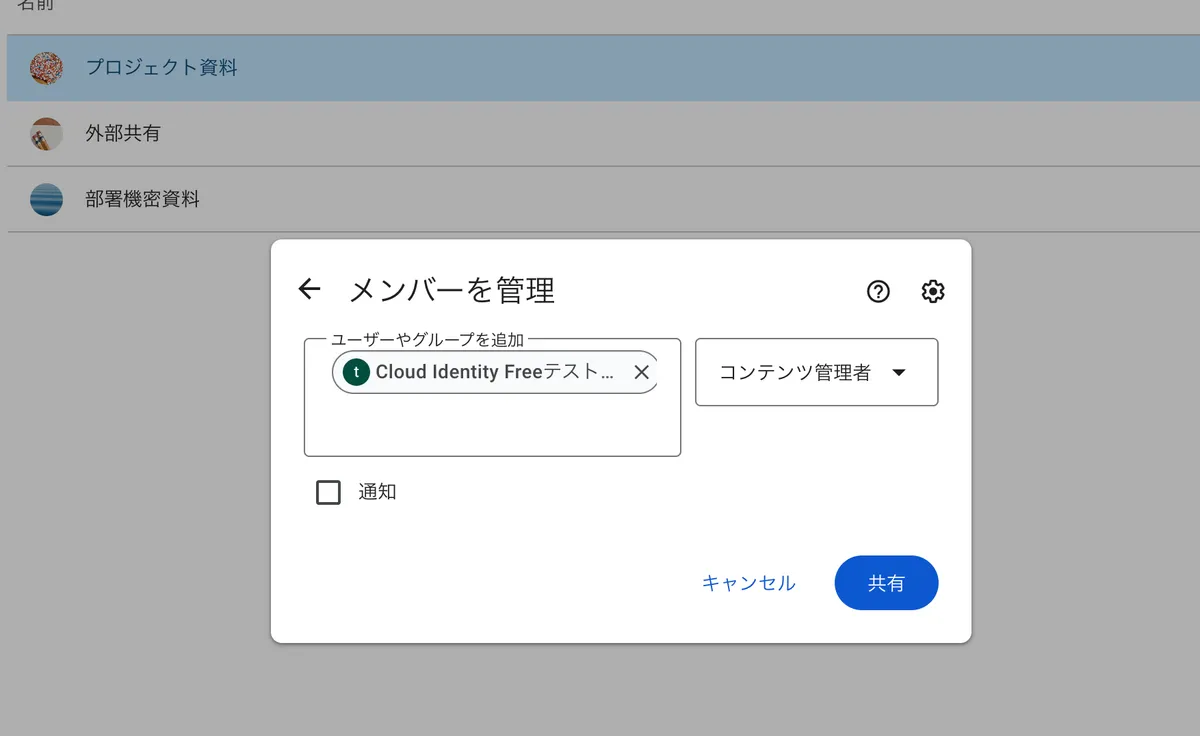
Task: Remove the Cloud Identity Free chip
Action: [x=641, y=372]
